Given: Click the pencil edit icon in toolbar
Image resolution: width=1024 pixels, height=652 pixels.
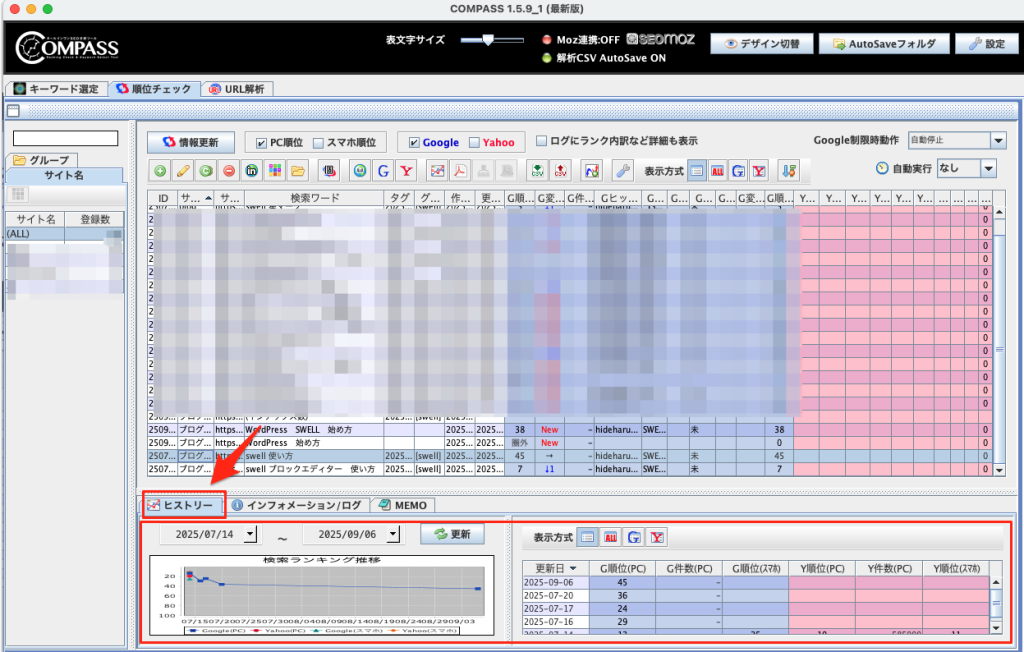Looking at the screenshot, I should [x=183, y=170].
